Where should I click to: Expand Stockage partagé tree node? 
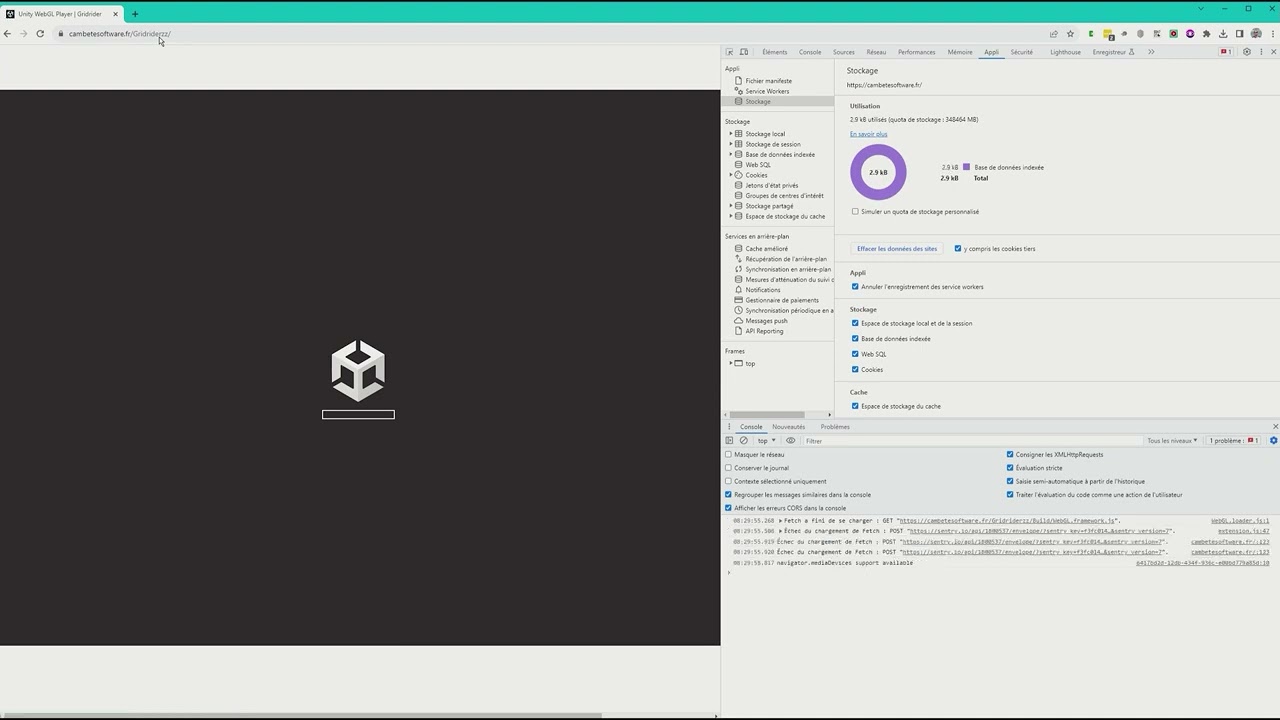731,206
